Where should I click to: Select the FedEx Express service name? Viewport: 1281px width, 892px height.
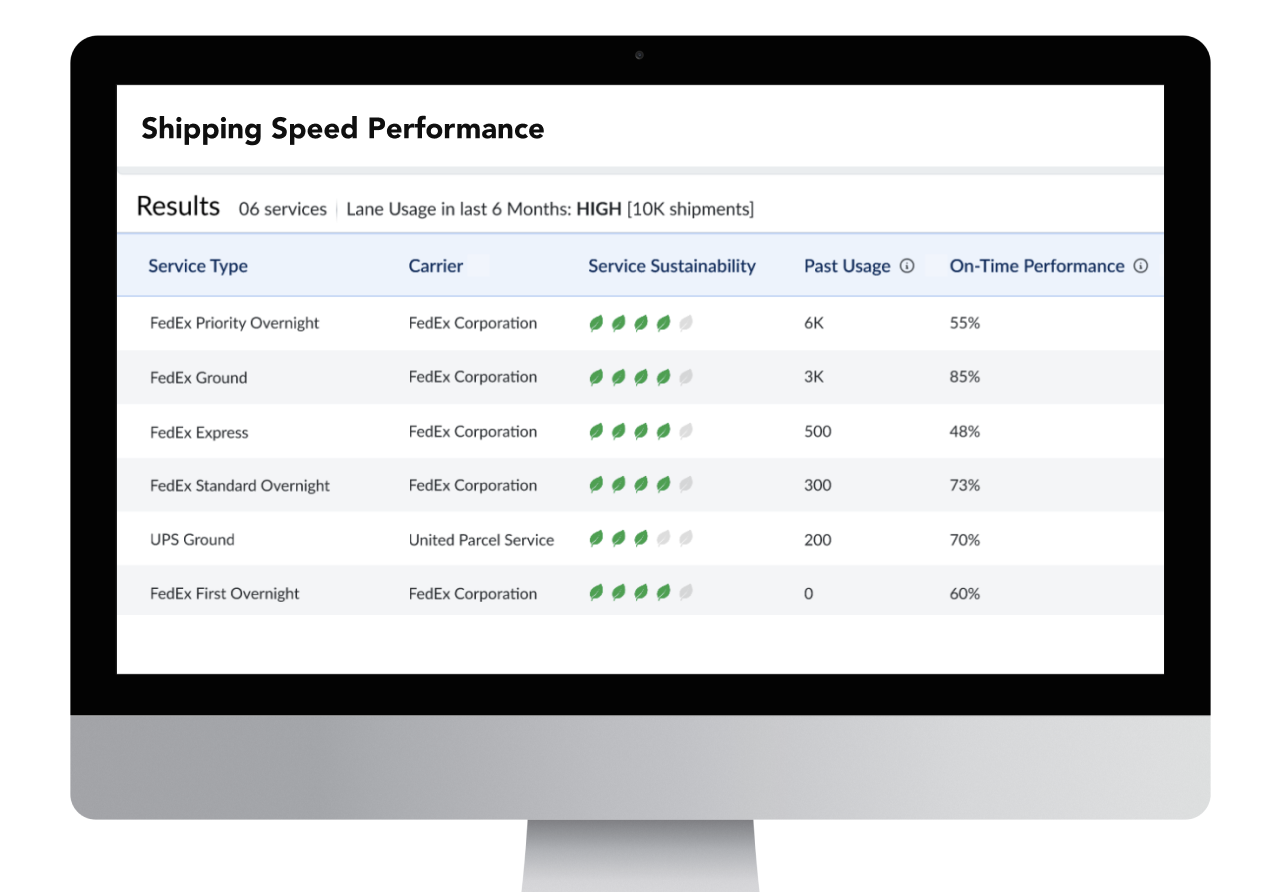[x=199, y=432]
